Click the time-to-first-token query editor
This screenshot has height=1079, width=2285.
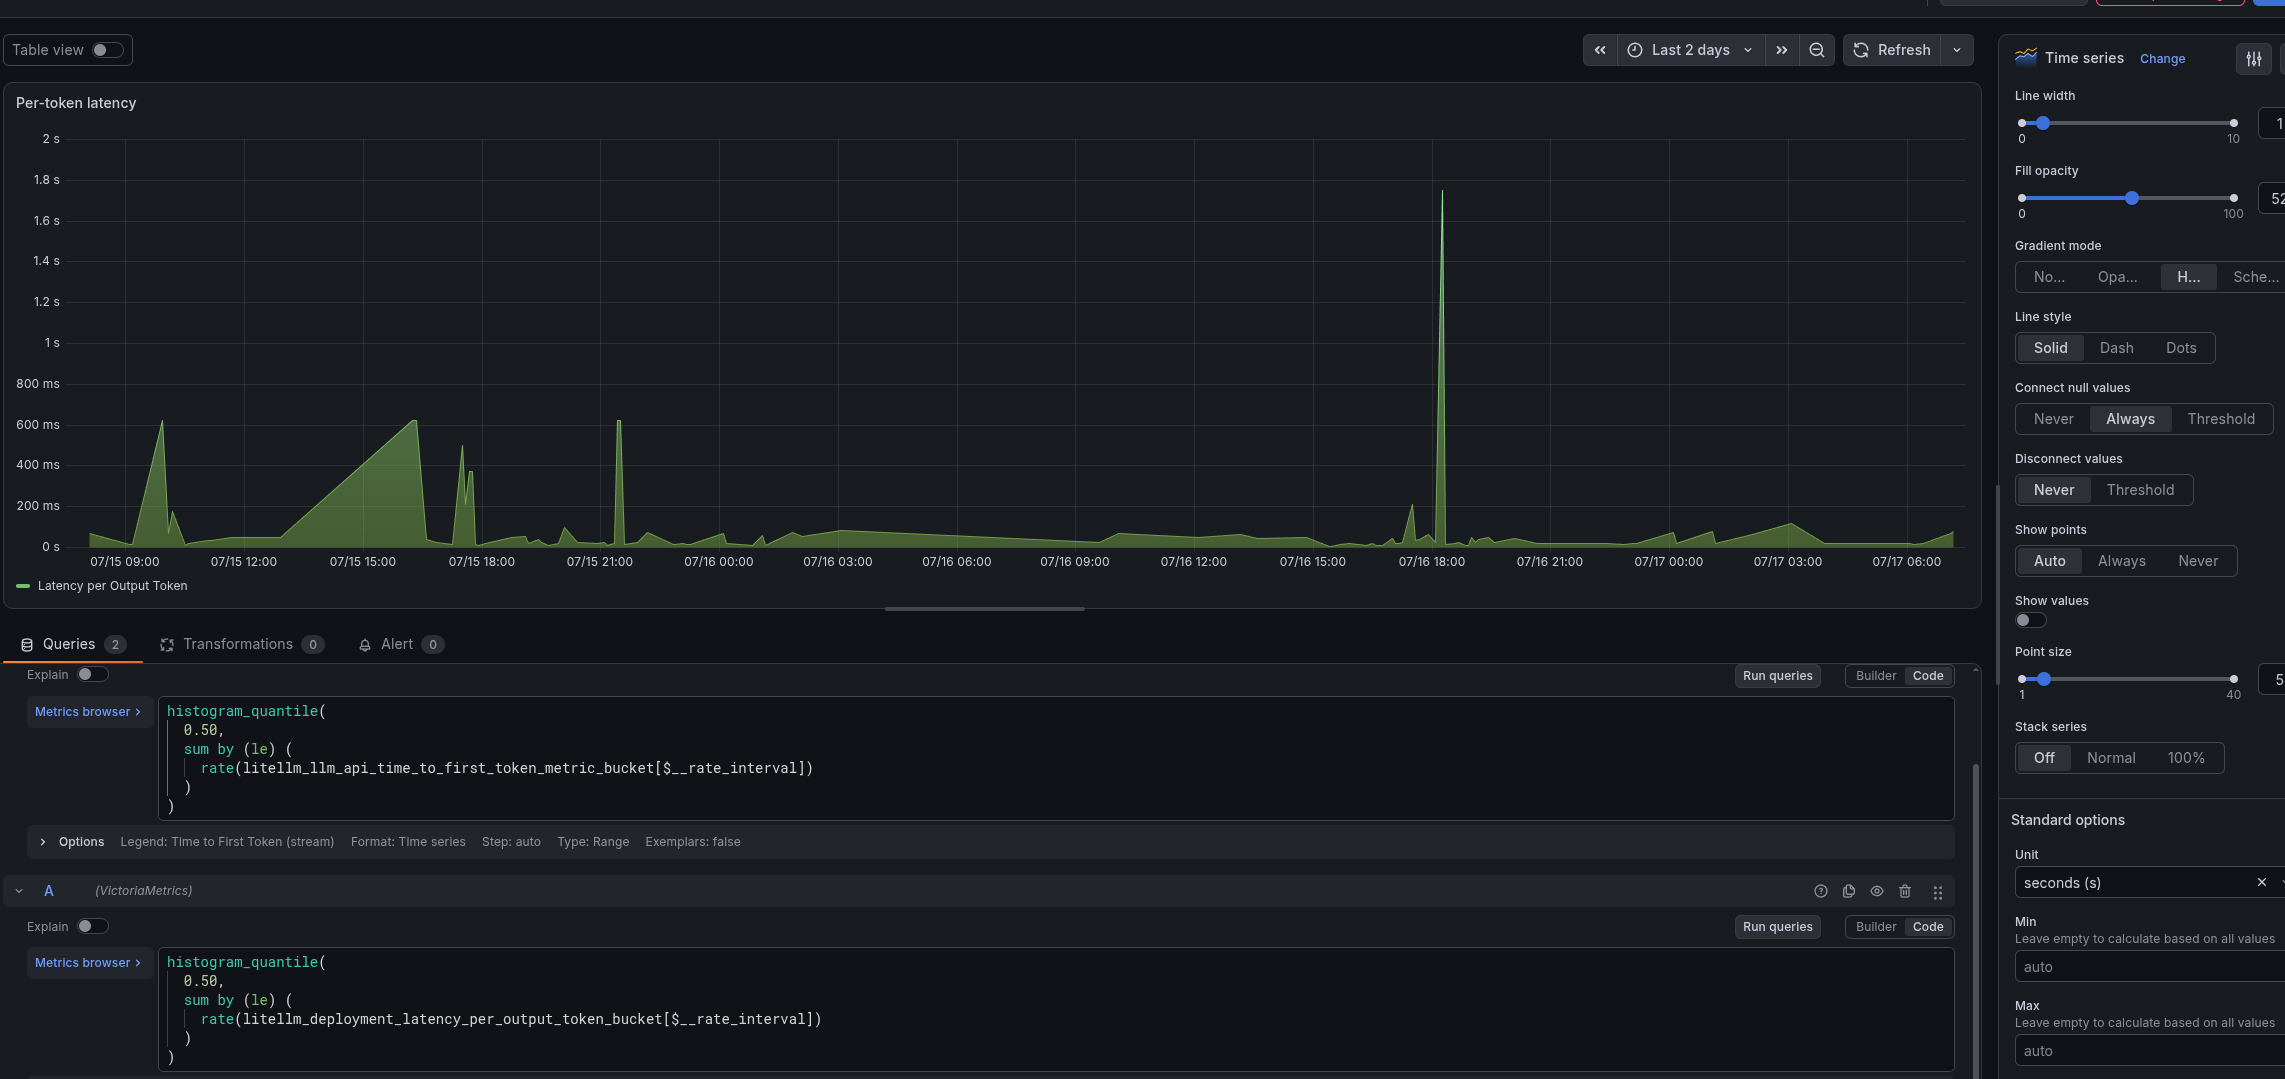click(x=1056, y=759)
